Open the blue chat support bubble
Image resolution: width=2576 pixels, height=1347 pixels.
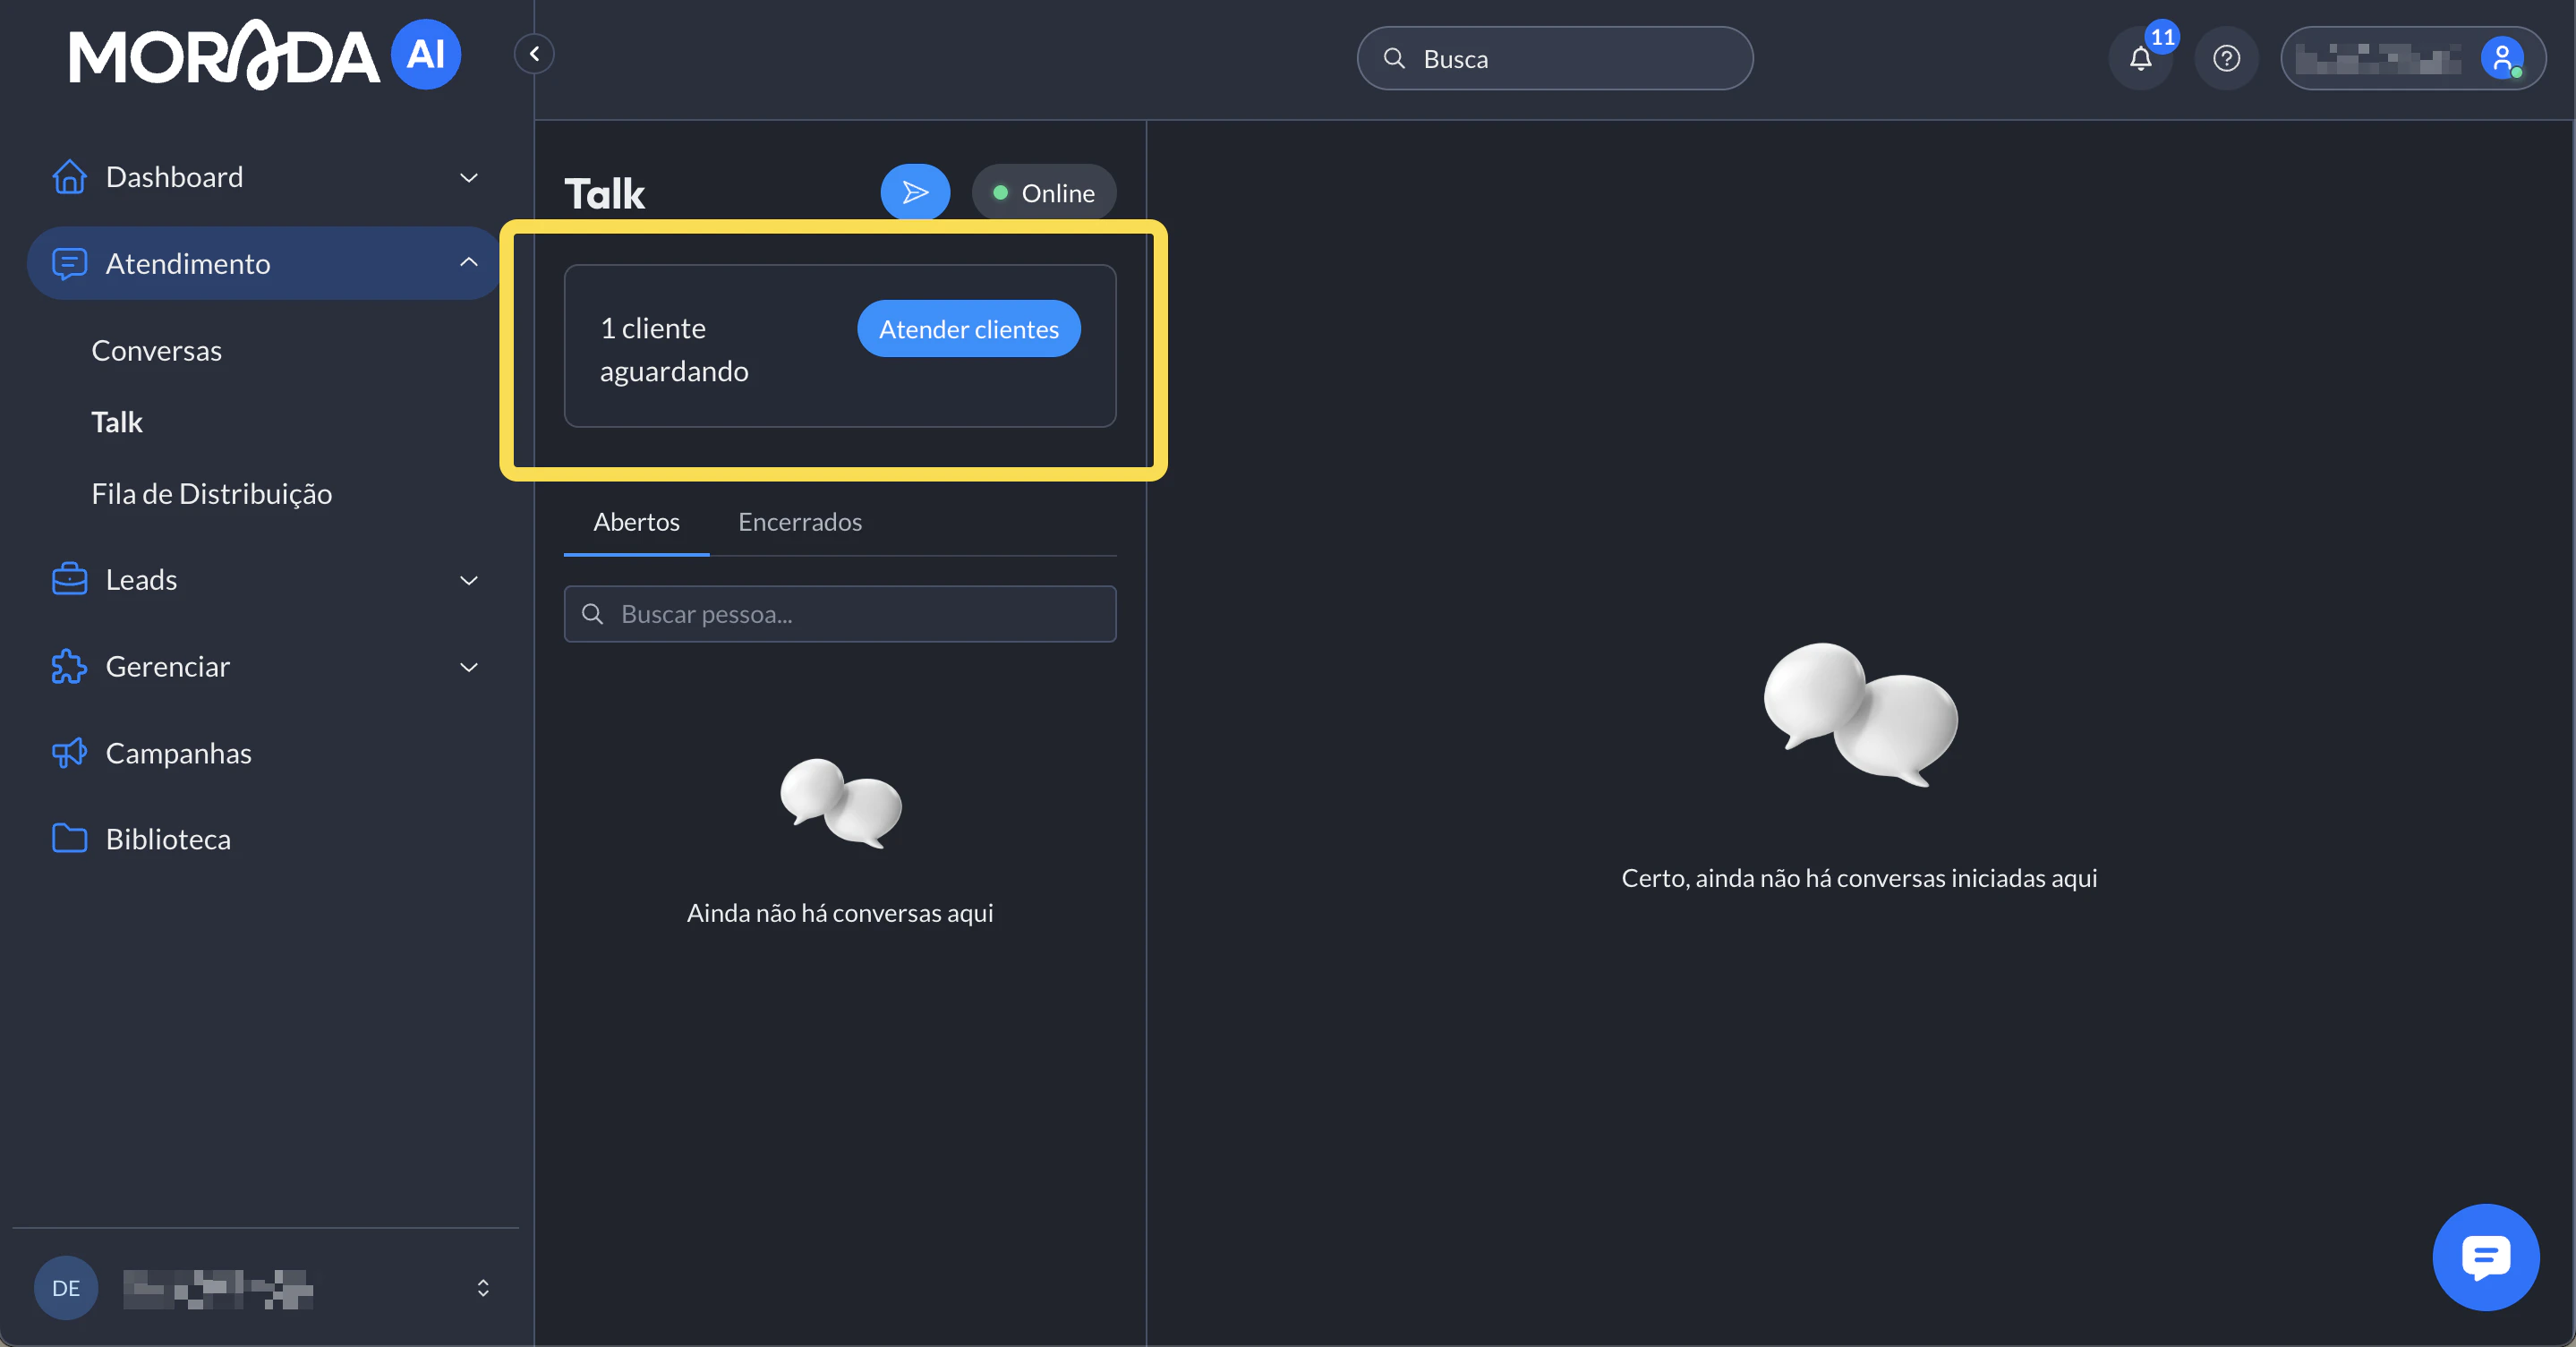[x=2485, y=1257]
